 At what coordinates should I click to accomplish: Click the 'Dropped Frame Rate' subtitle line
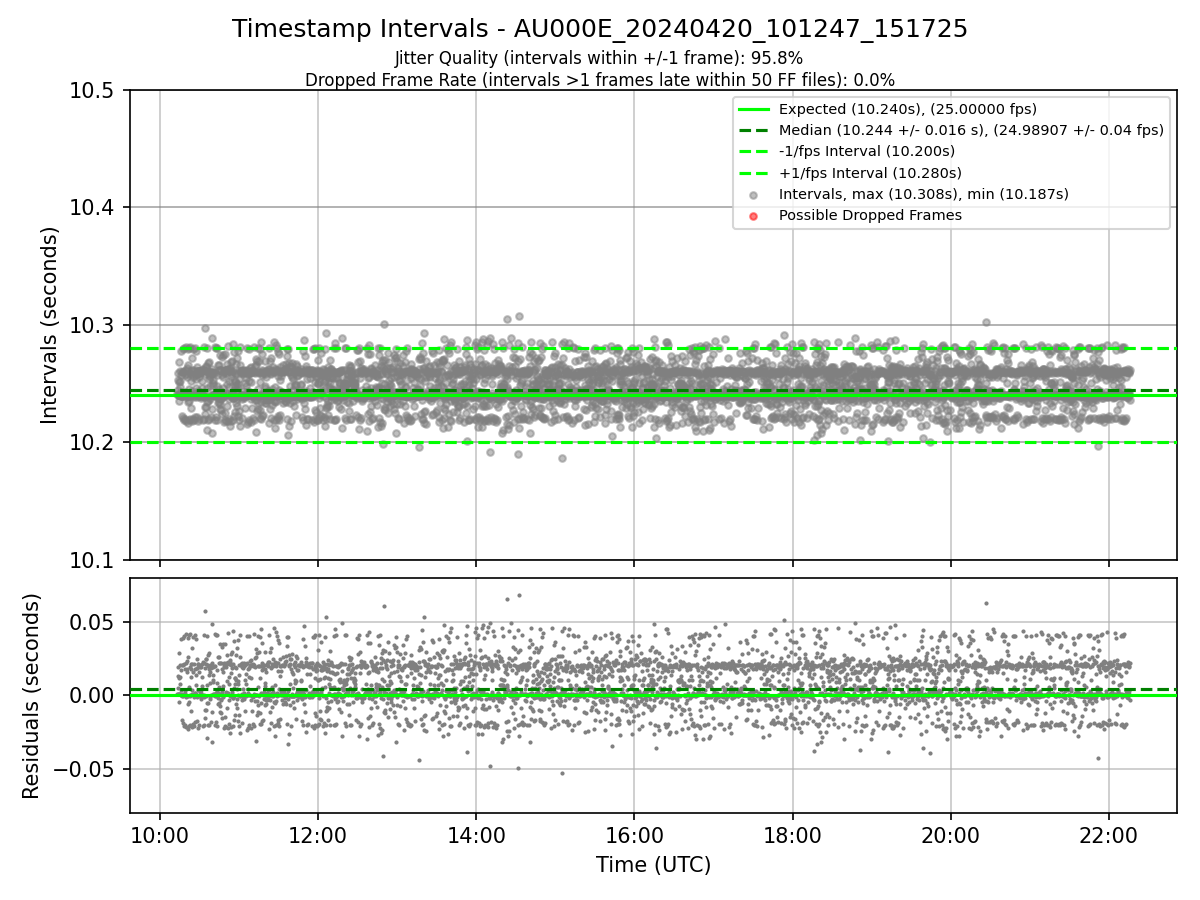click(600, 80)
